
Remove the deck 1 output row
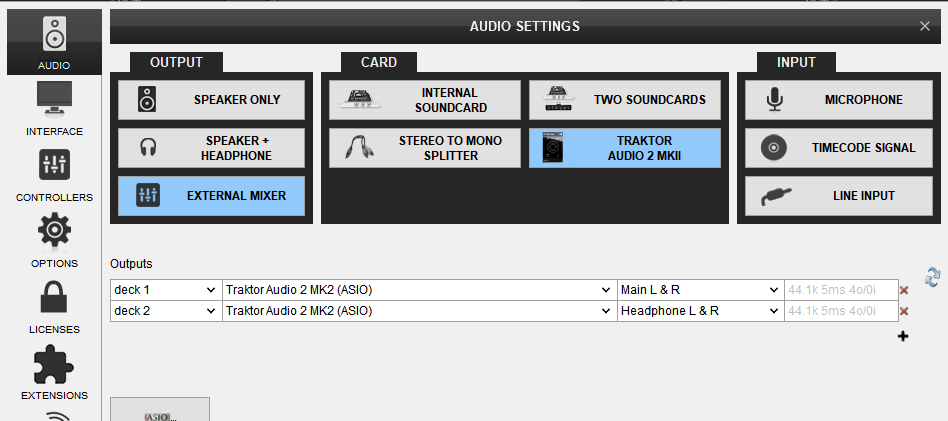904,290
